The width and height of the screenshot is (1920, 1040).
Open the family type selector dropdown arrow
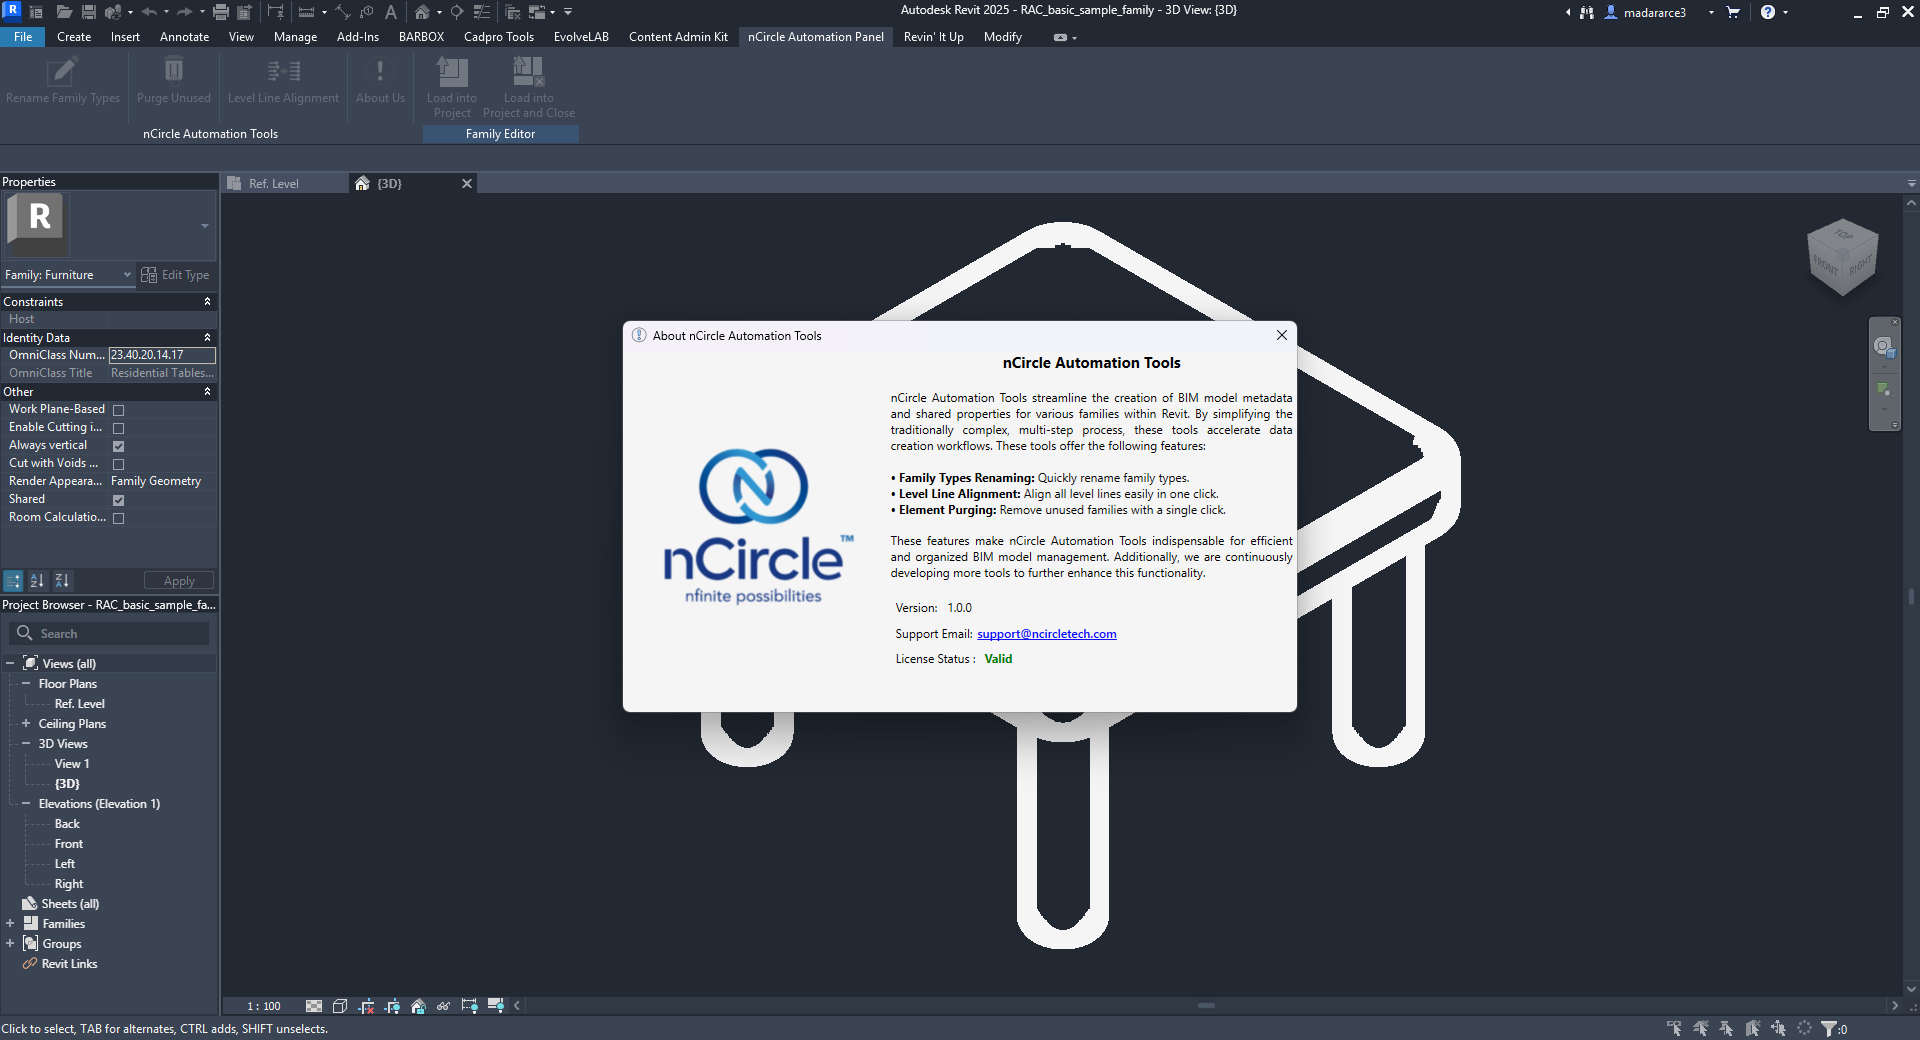205,225
